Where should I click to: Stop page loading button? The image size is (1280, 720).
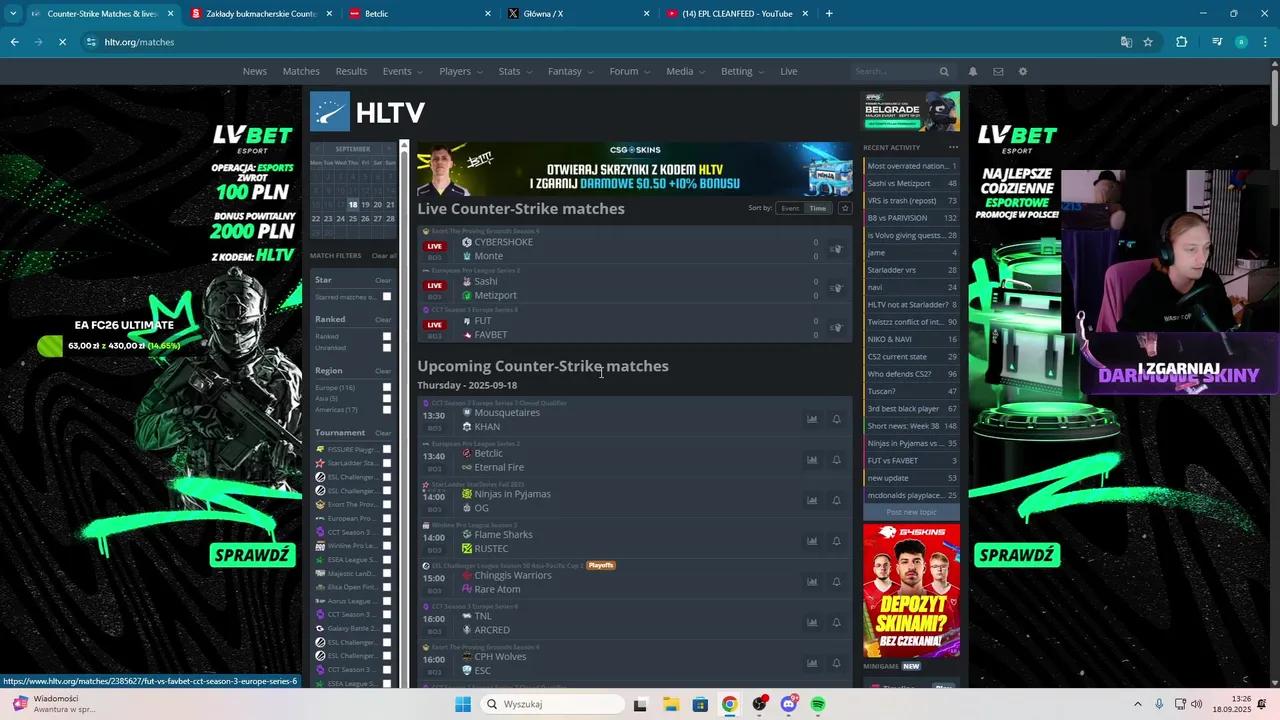coord(62,42)
